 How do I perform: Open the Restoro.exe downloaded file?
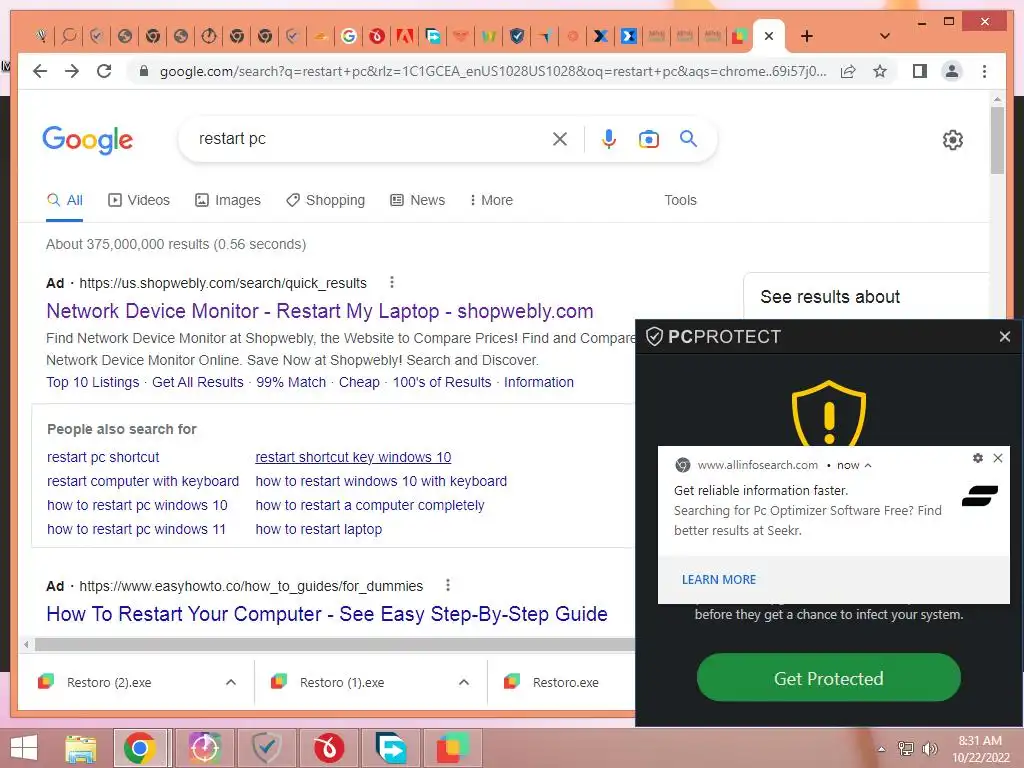[x=552, y=682]
